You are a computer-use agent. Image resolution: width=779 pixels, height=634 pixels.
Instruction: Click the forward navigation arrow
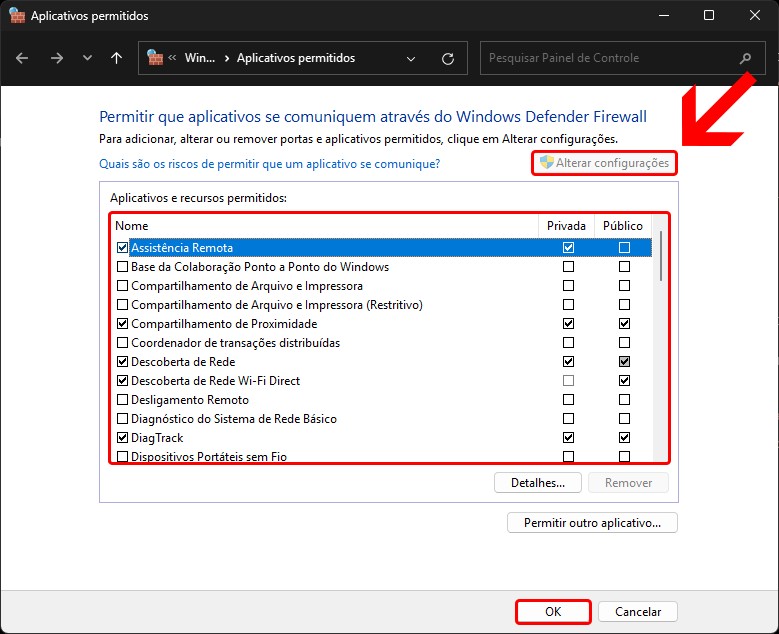pyautogui.click(x=57, y=58)
